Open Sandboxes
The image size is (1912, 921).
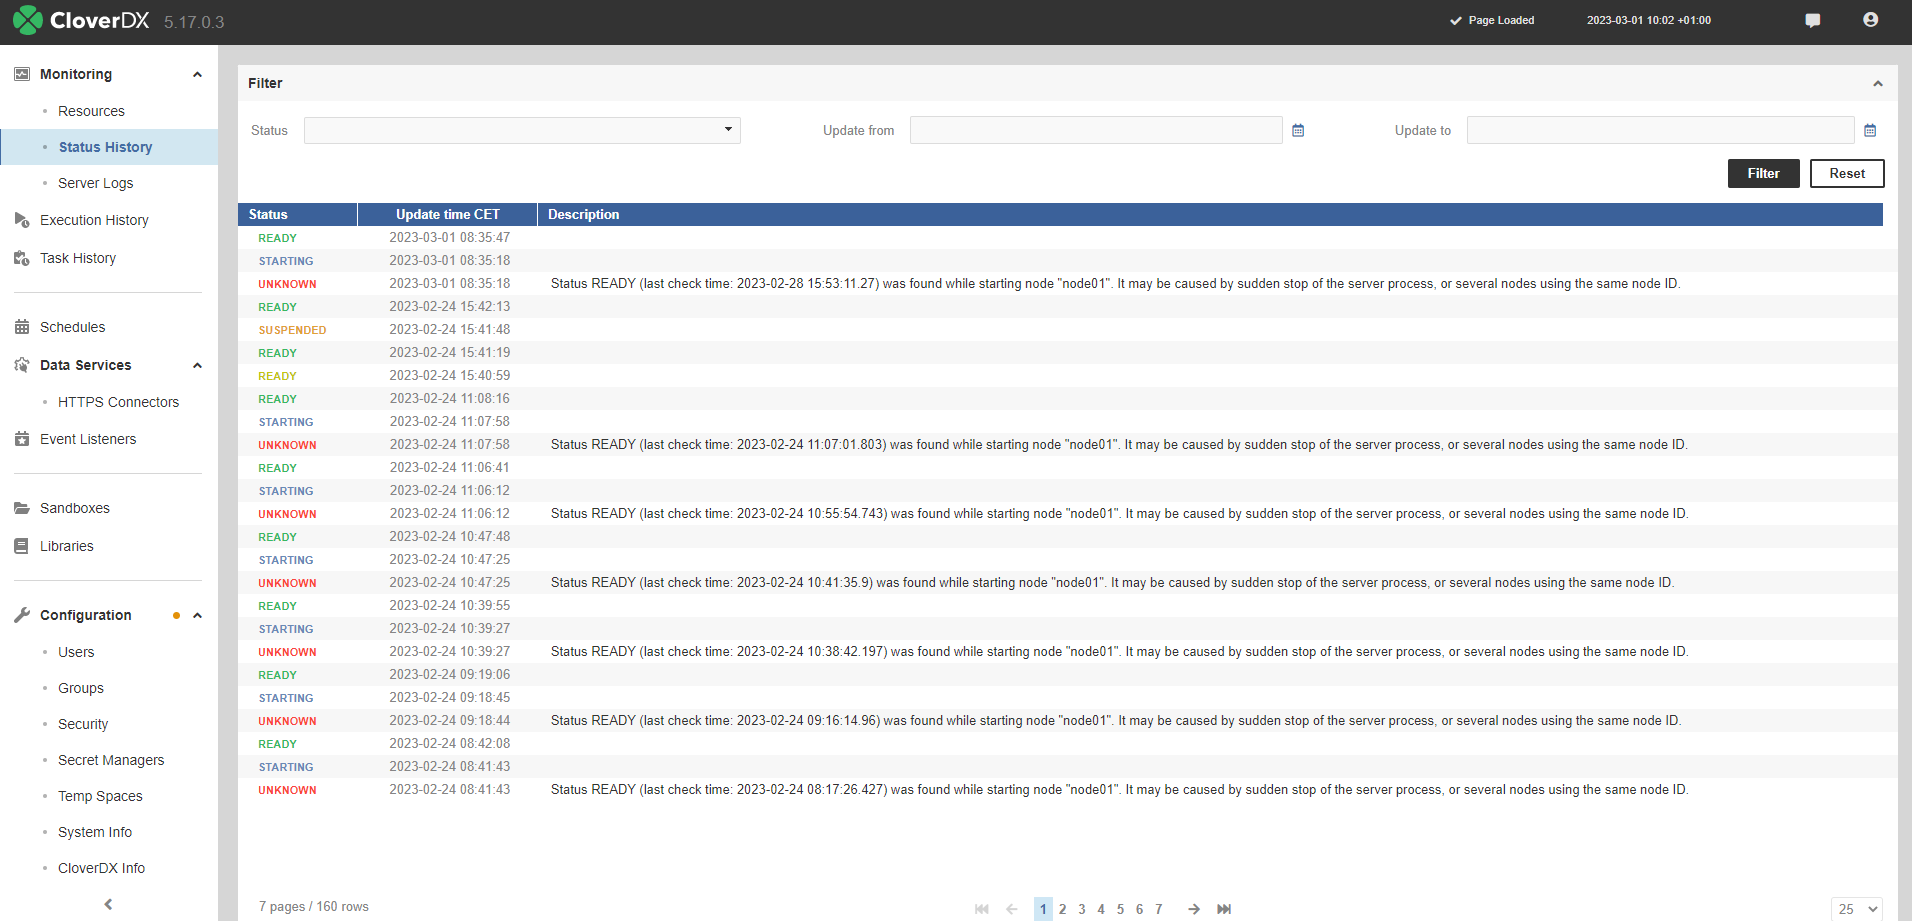75,508
